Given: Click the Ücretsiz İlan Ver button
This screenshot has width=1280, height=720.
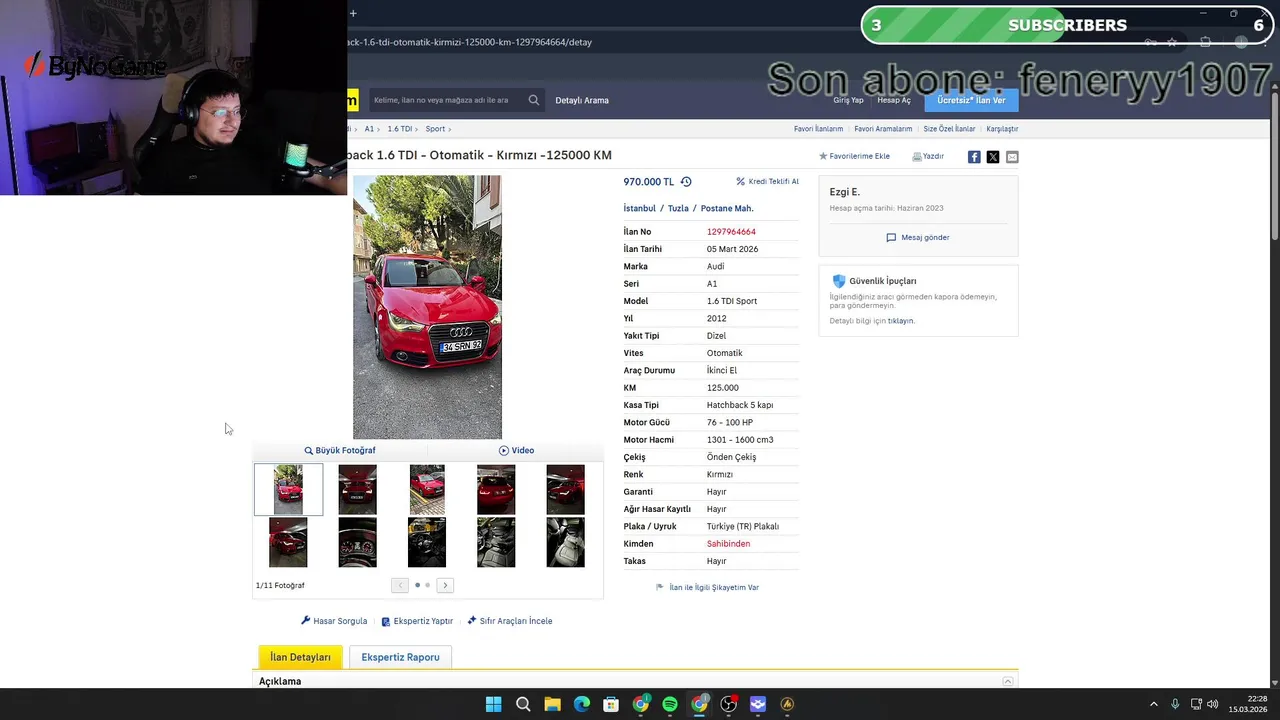Looking at the screenshot, I should click(971, 100).
